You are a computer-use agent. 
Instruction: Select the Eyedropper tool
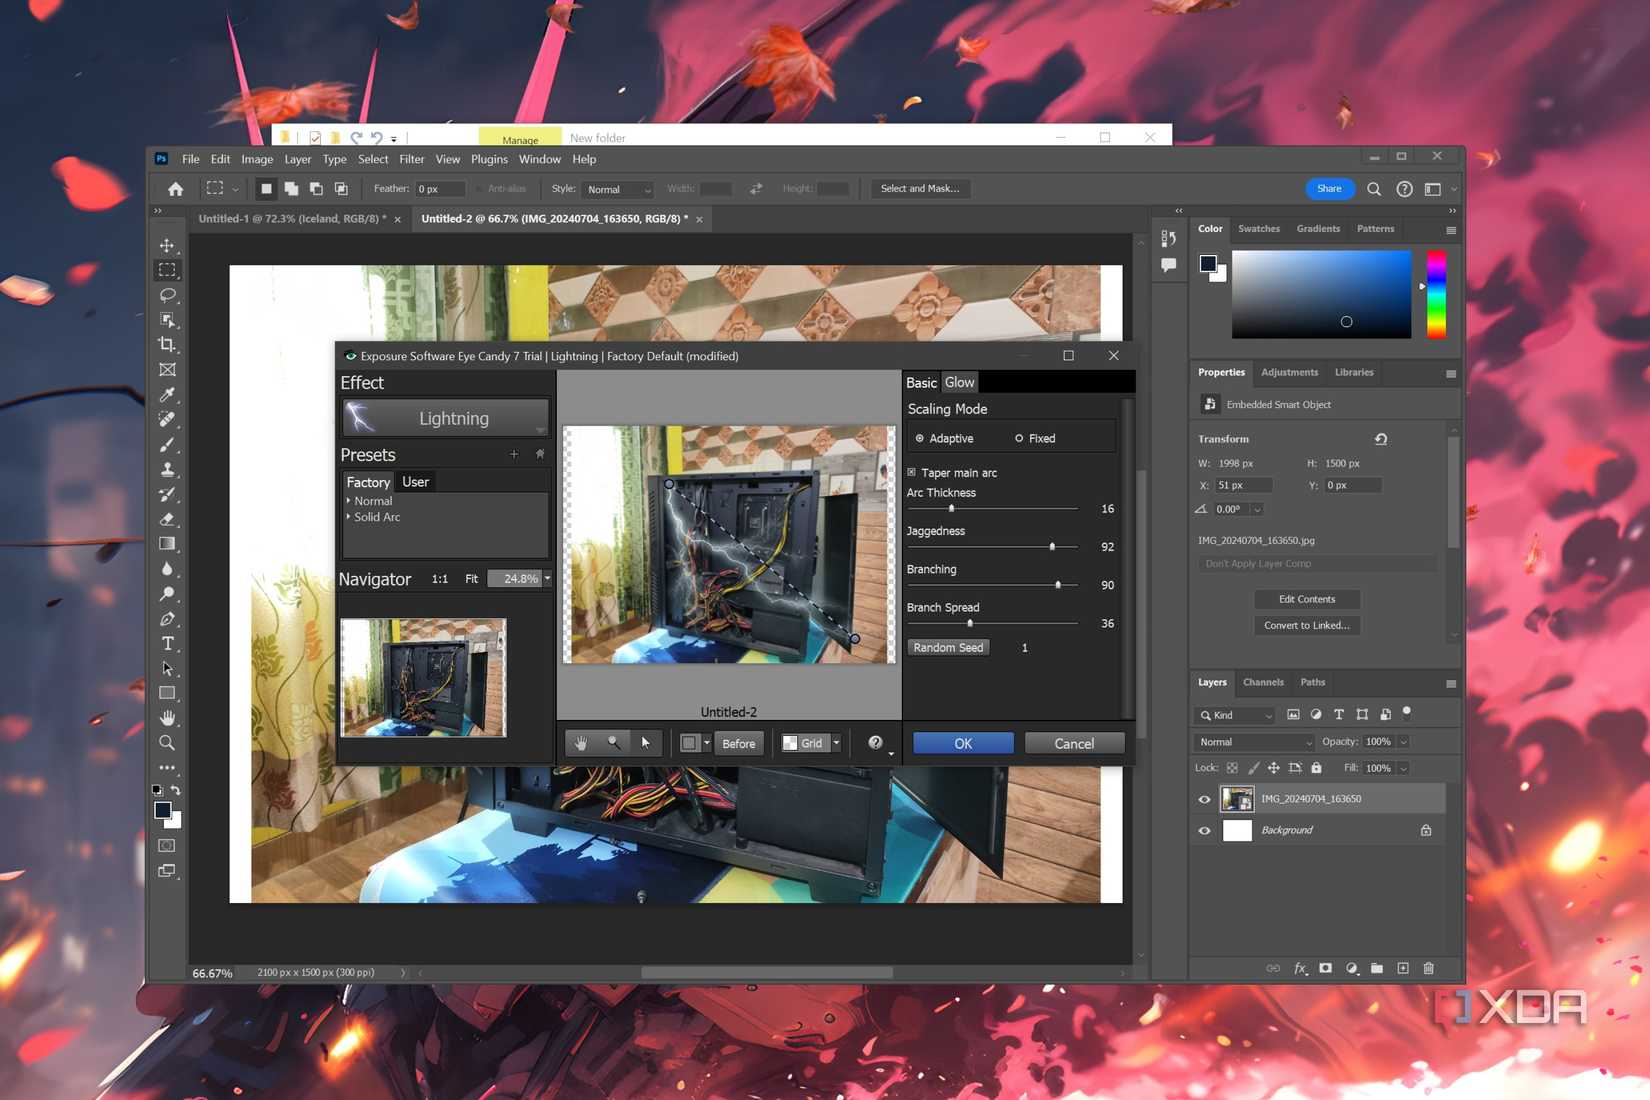coord(167,395)
